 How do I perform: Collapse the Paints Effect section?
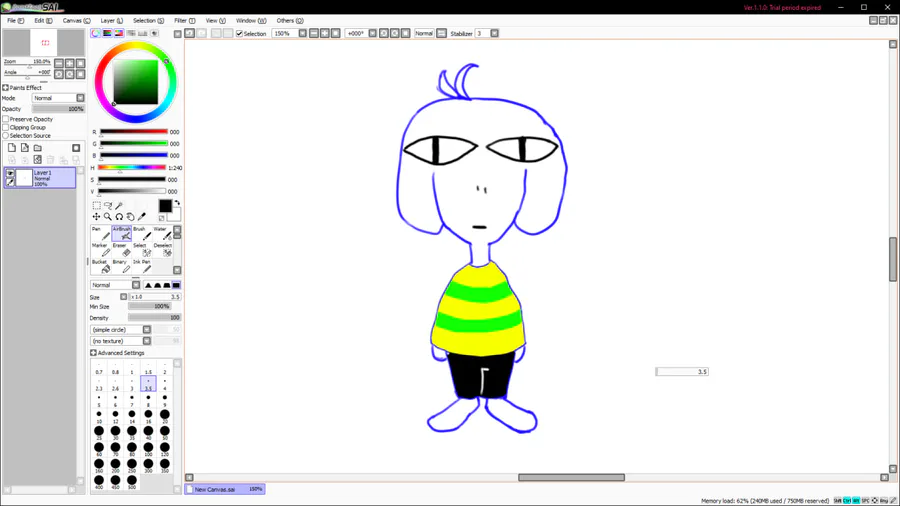pyautogui.click(x=6, y=88)
